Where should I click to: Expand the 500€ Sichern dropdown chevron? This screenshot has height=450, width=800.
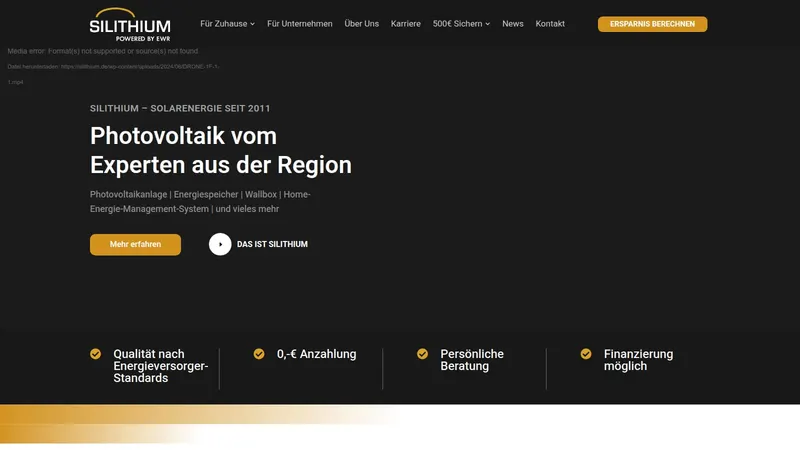point(488,24)
